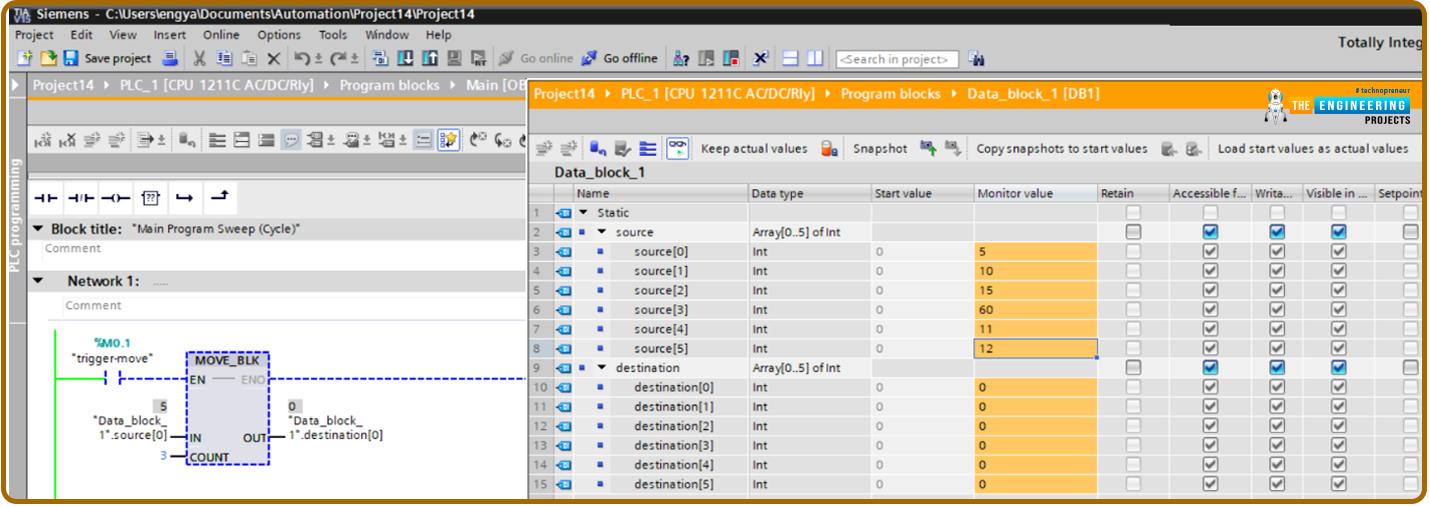The image size is (1430, 507).
Task: Open the Undo history dropdown arrow
Action: pyautogui.click(x=318, y=59)
